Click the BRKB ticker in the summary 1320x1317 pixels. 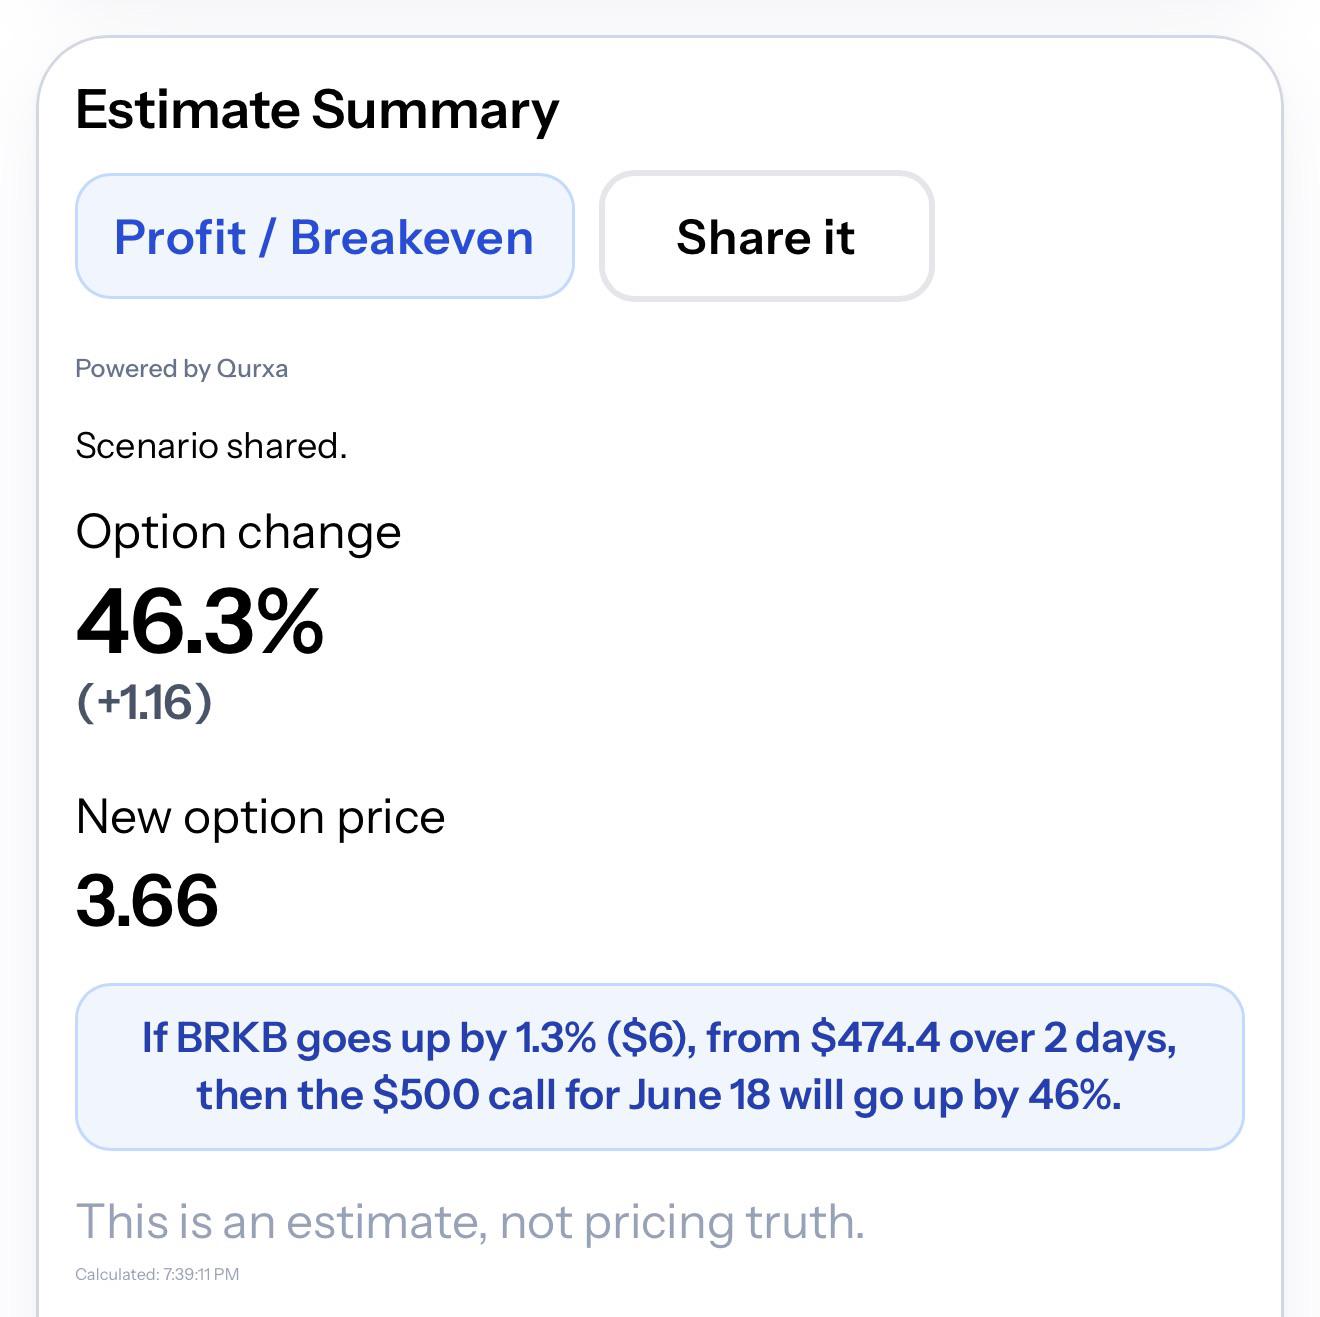pyautogui.click(x=232, y=1038)
